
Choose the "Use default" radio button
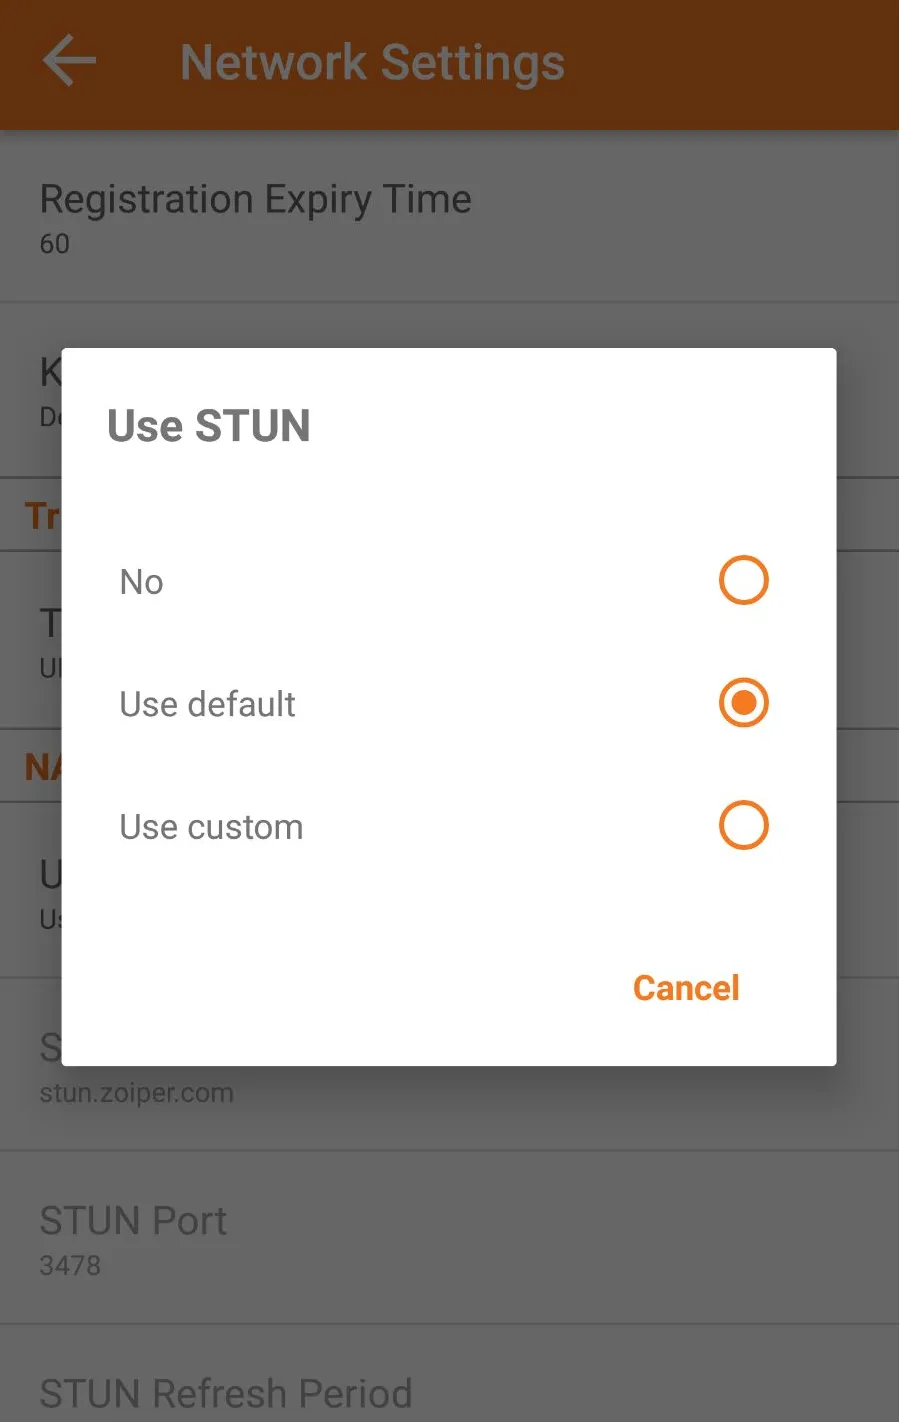point(743,703)
